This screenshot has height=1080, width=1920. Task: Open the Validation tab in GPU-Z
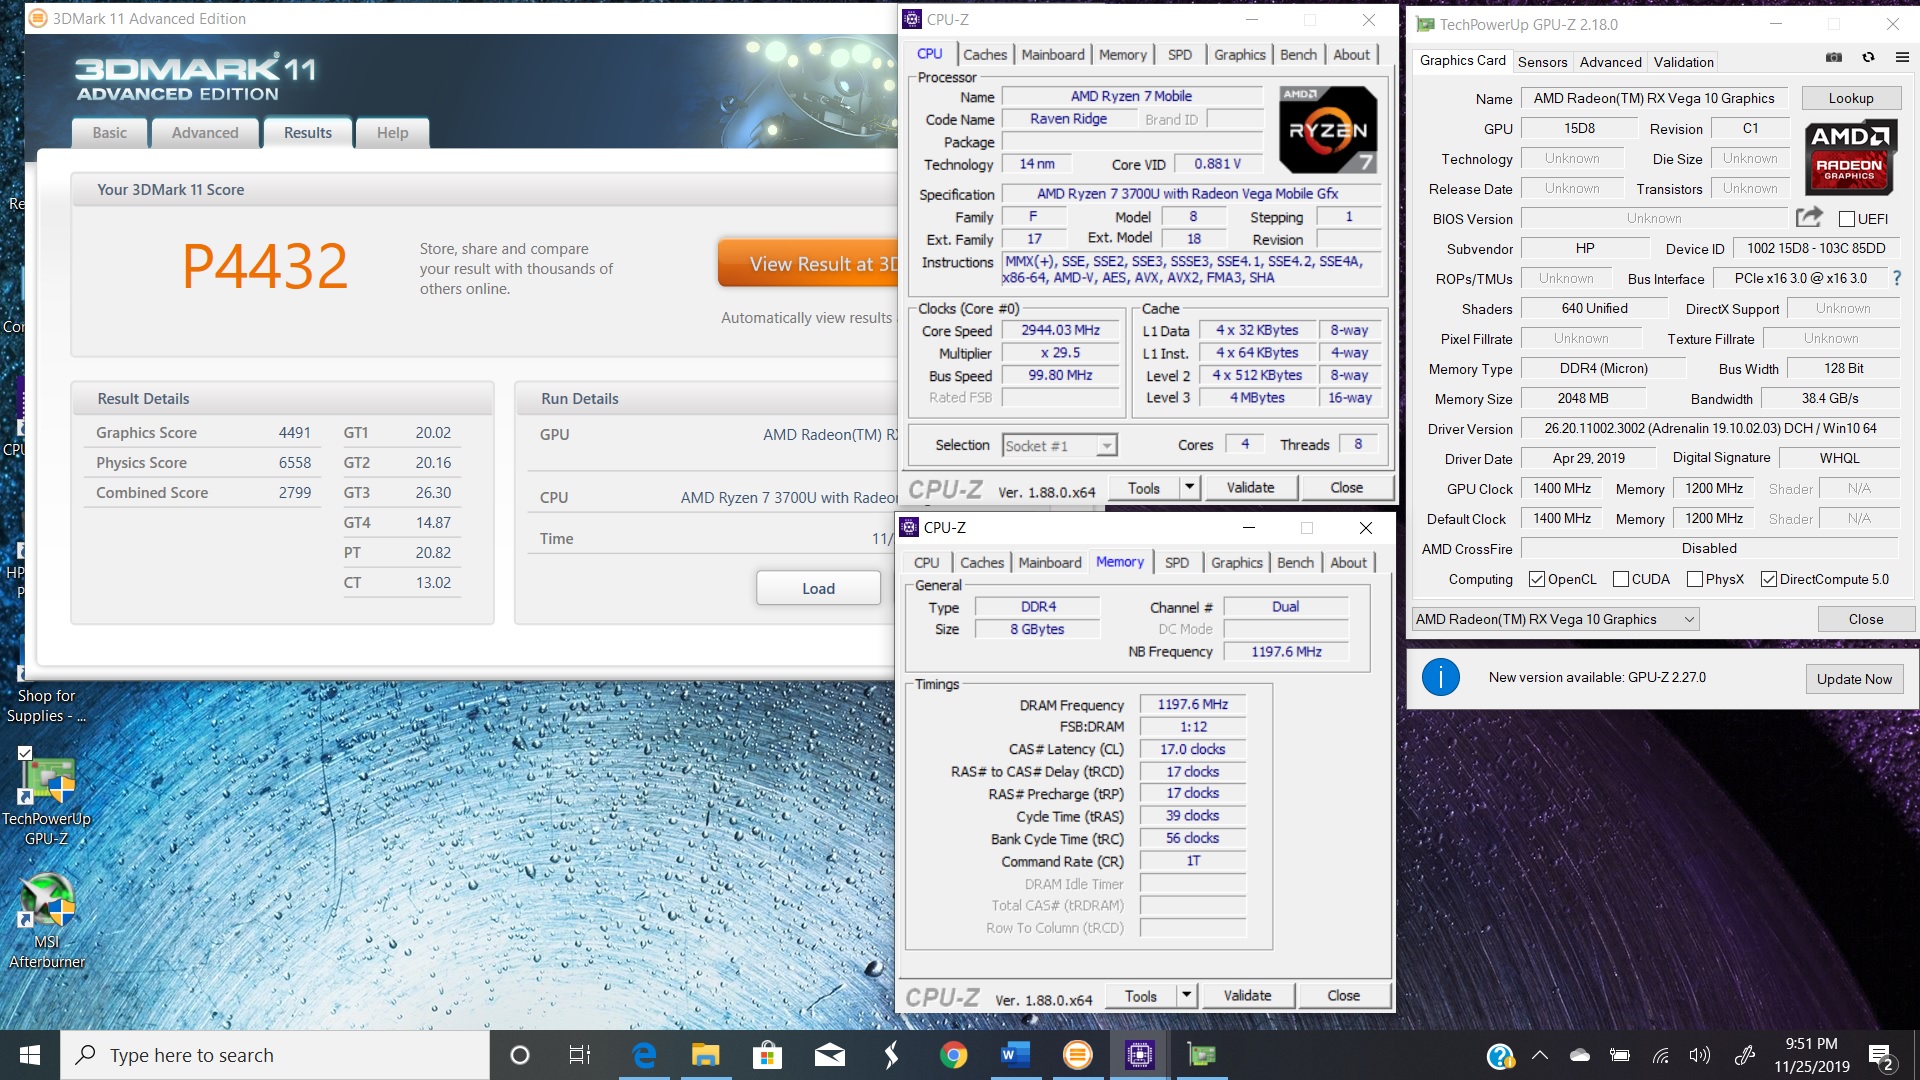(x=1683, y=62)
